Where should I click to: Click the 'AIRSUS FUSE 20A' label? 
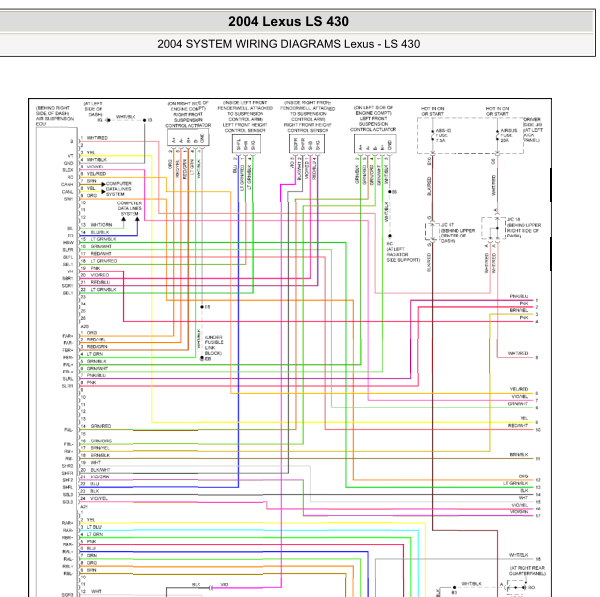509,135
